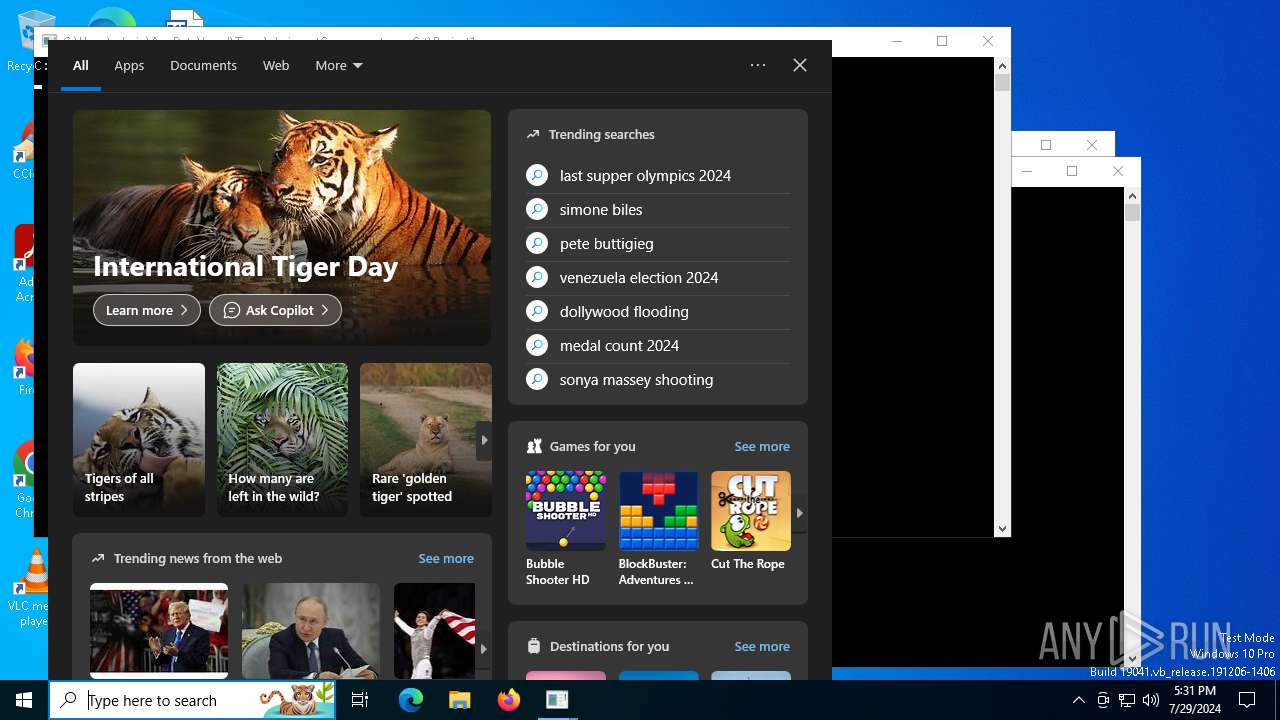The width and height of the screenshot is (1280, 720).
Task: Click scroll-down arrow in rear console window
Action: [1002, 528]
